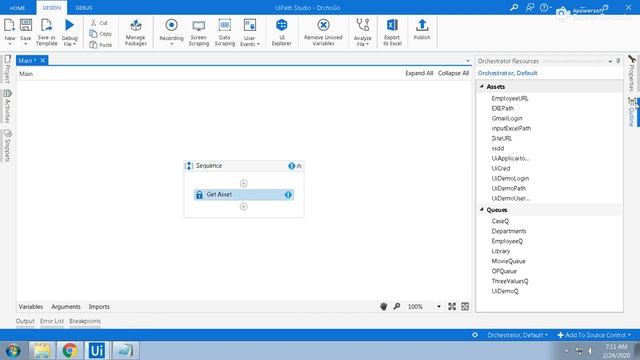Open Chrome from taskbar
This screenshot has height=360, width=640.
[x=70, y=351]
